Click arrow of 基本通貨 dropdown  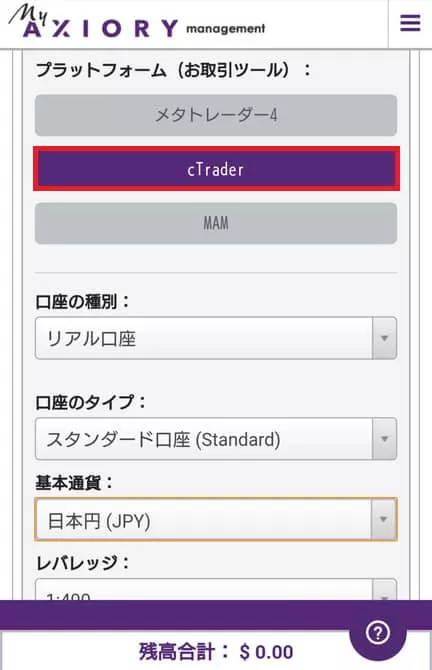(383, 519)
